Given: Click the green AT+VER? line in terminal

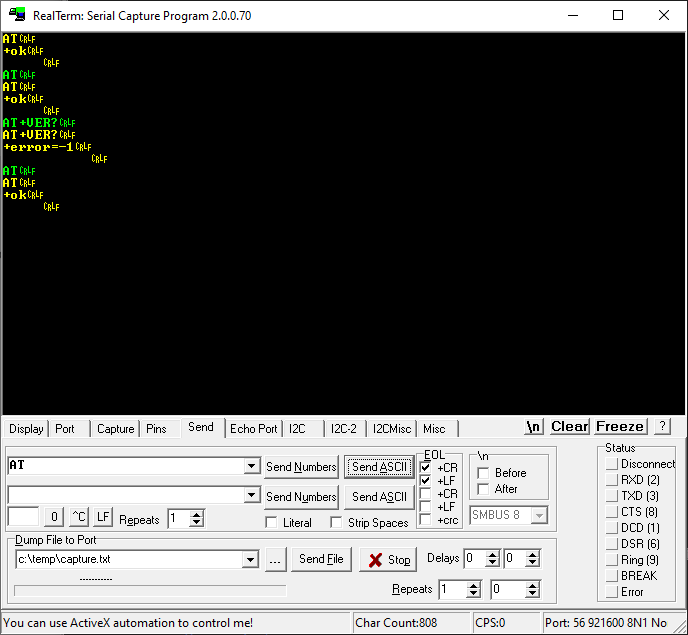Looking at the screenshot, I should tap(39, 122).
